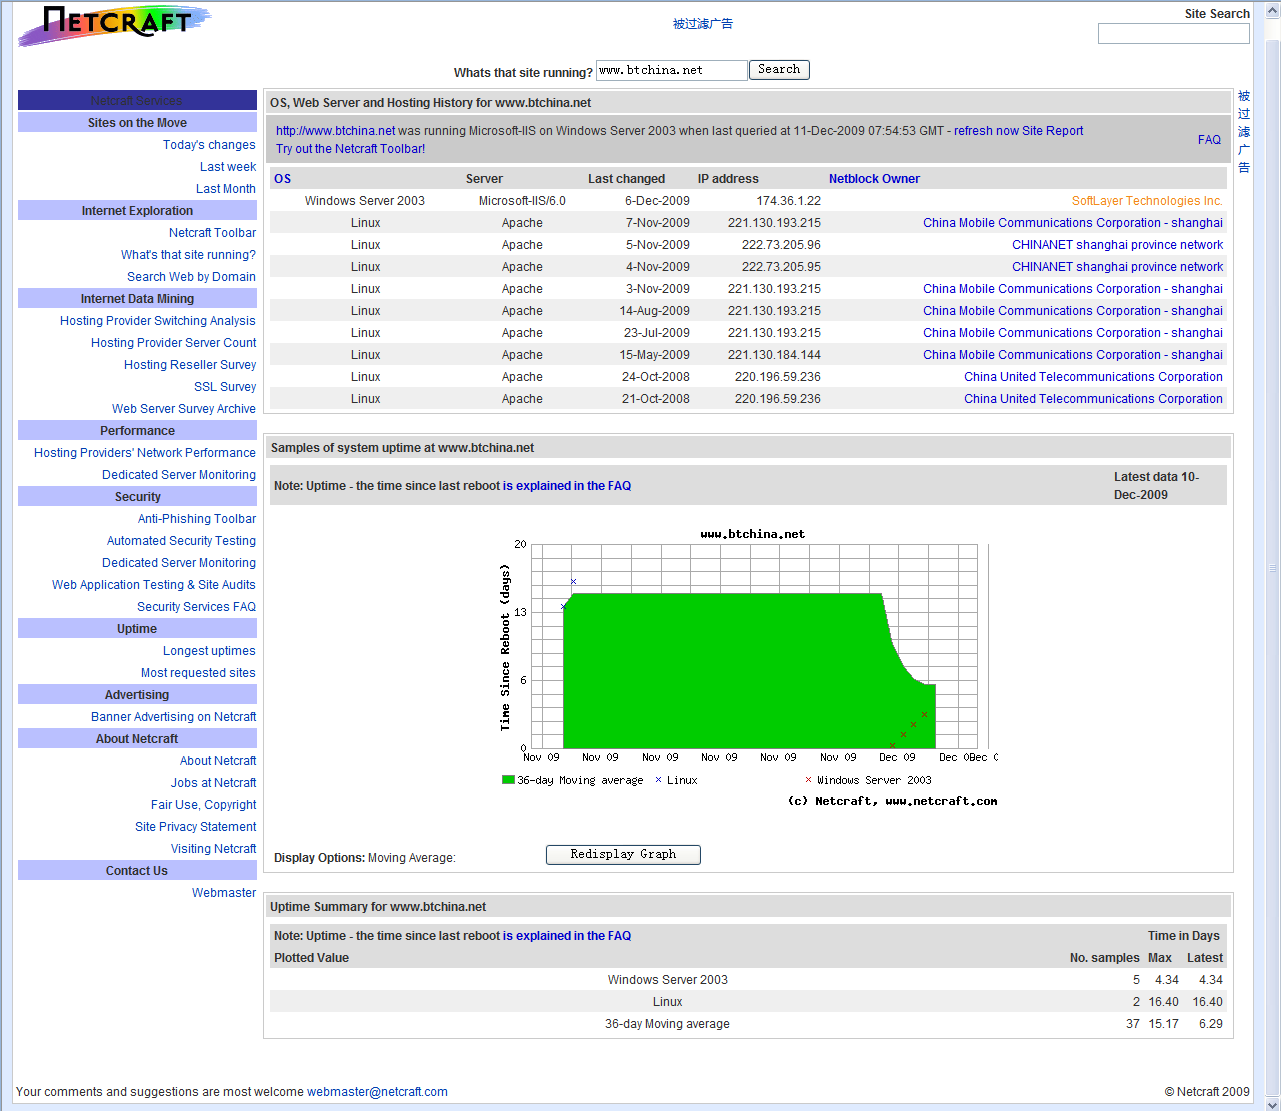Click the site query input field
Viewport: 1281px width, 1111px height.
coord(671,70)
